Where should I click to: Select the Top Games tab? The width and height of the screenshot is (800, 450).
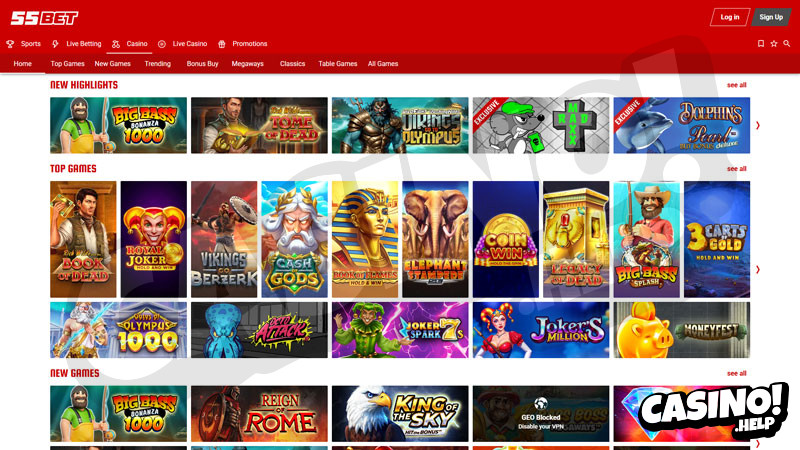tap(67, 64)
